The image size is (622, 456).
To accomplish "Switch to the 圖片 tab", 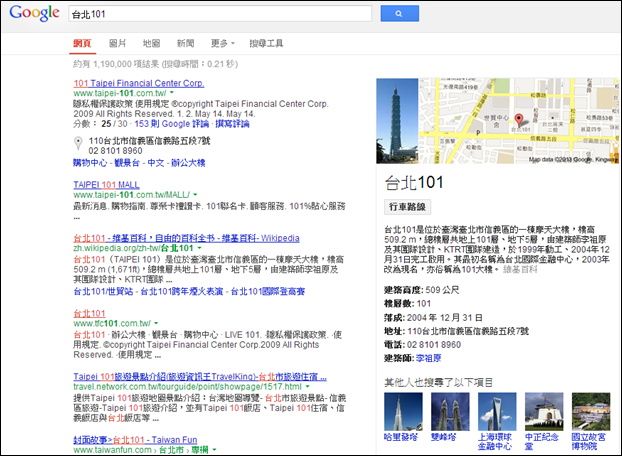I will [x=117, y=43].
